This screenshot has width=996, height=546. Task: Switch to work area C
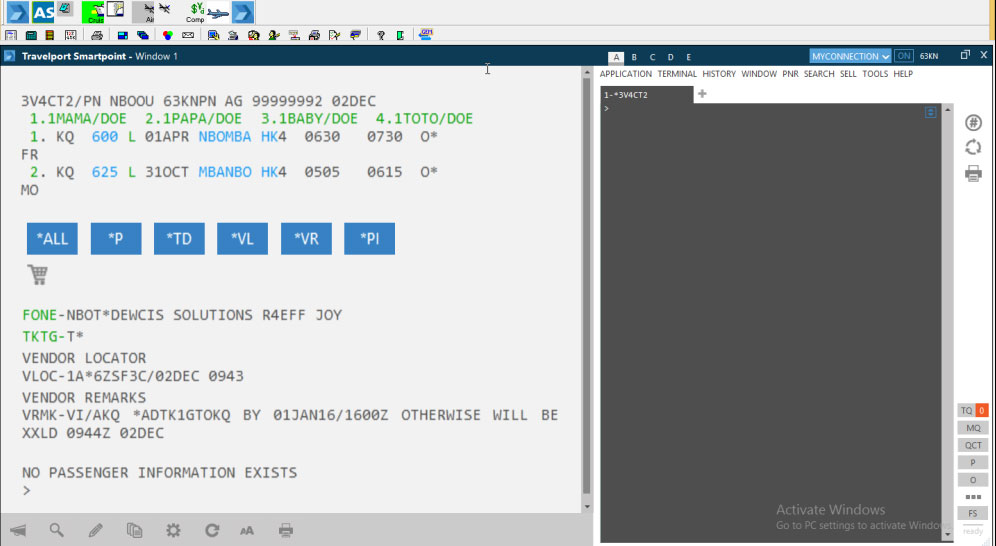[652, 57]
